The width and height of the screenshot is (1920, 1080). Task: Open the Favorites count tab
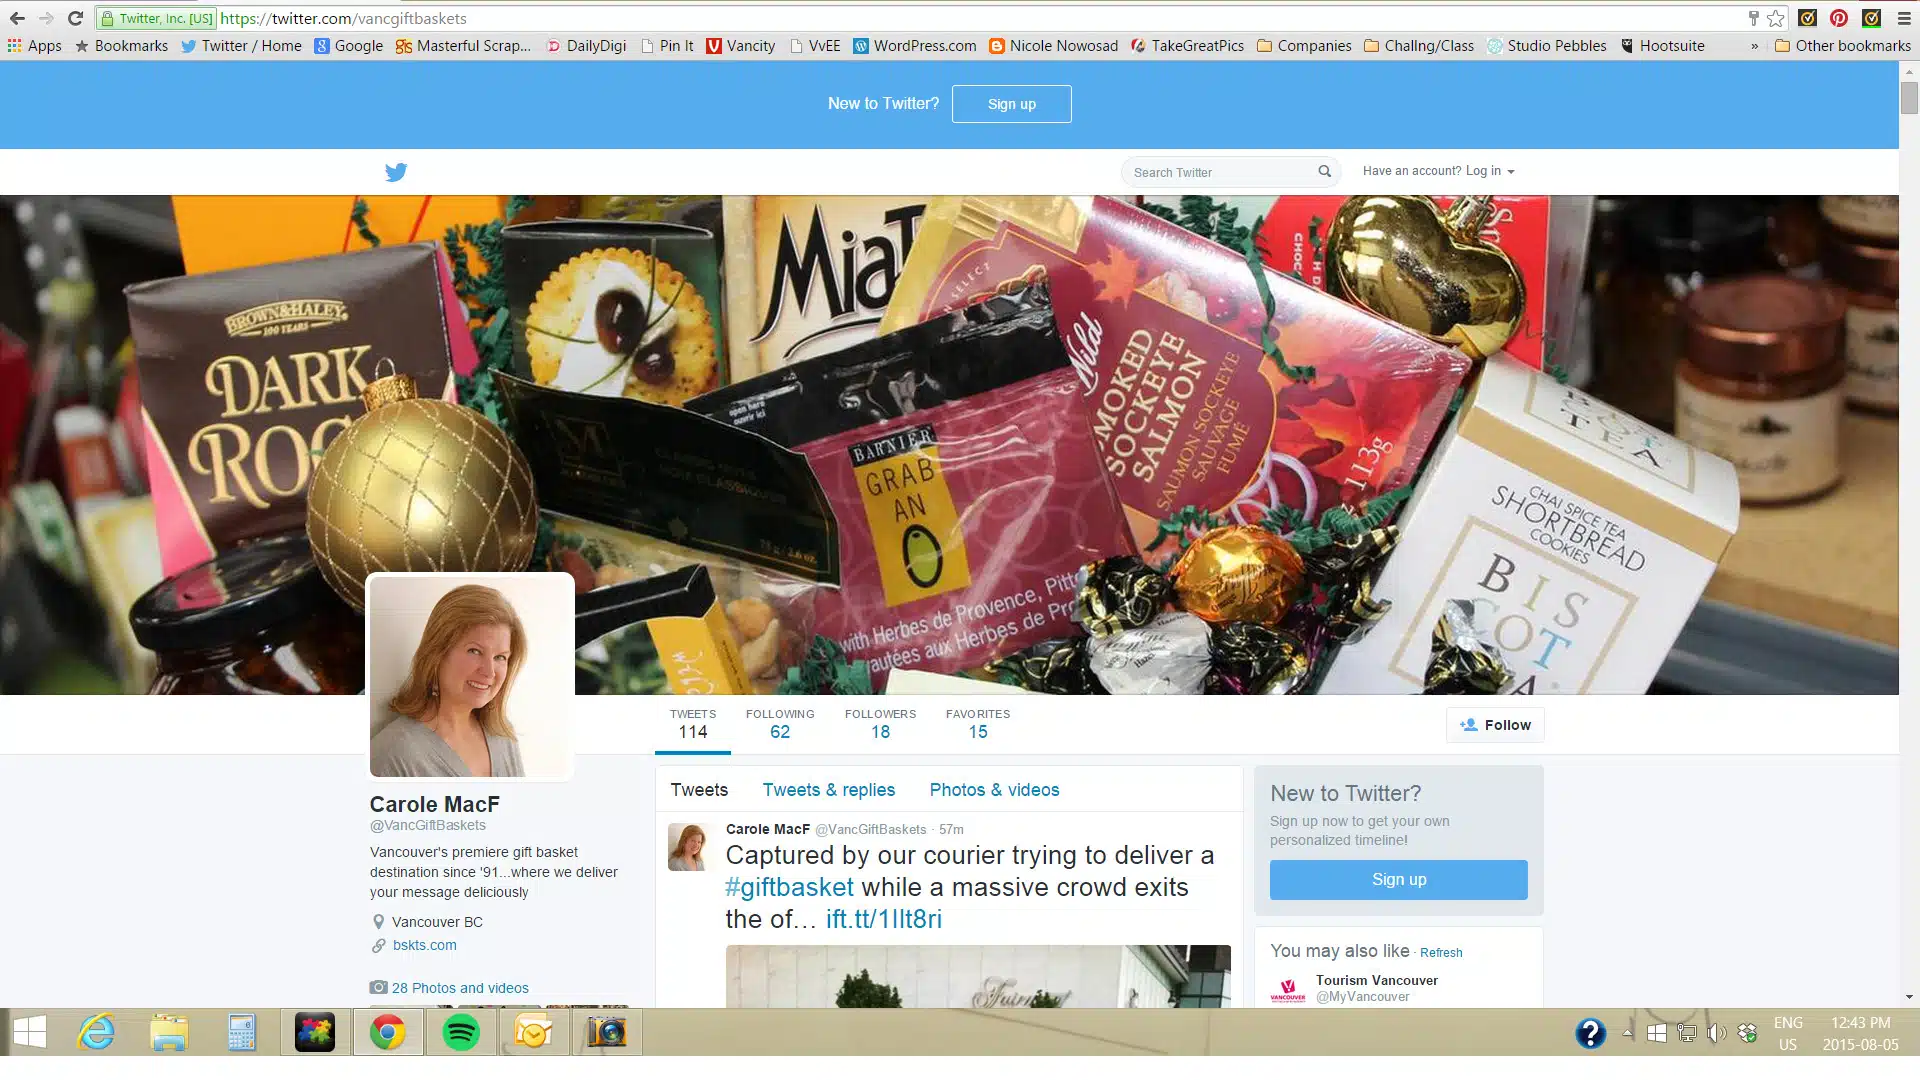coord(978,725)
